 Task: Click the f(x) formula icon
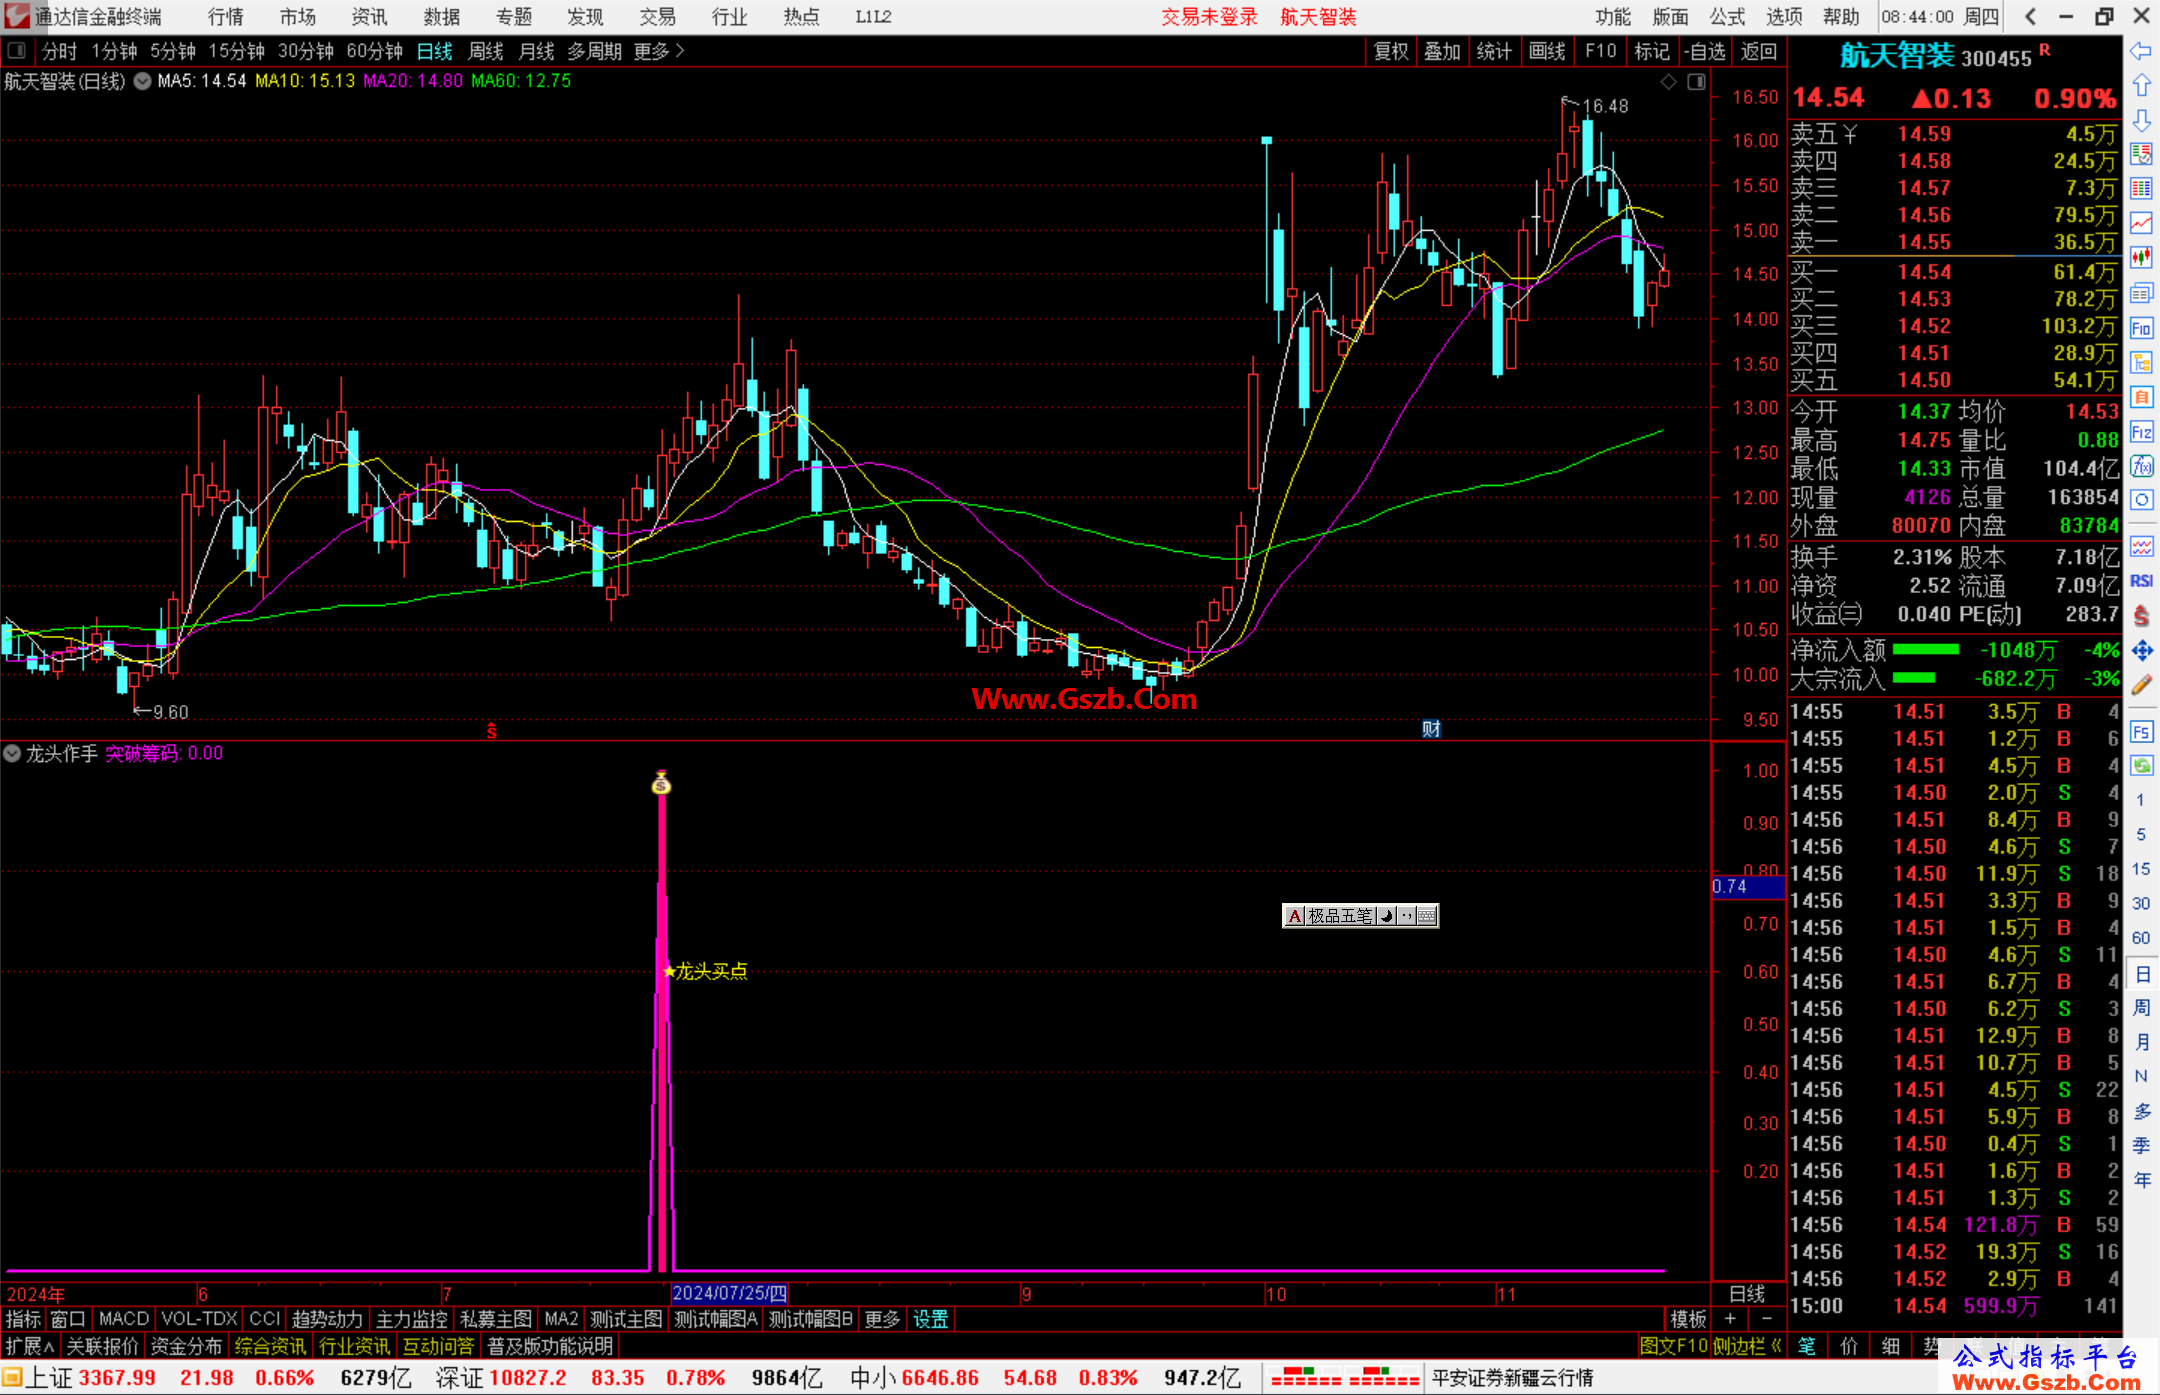(2141, 466)
